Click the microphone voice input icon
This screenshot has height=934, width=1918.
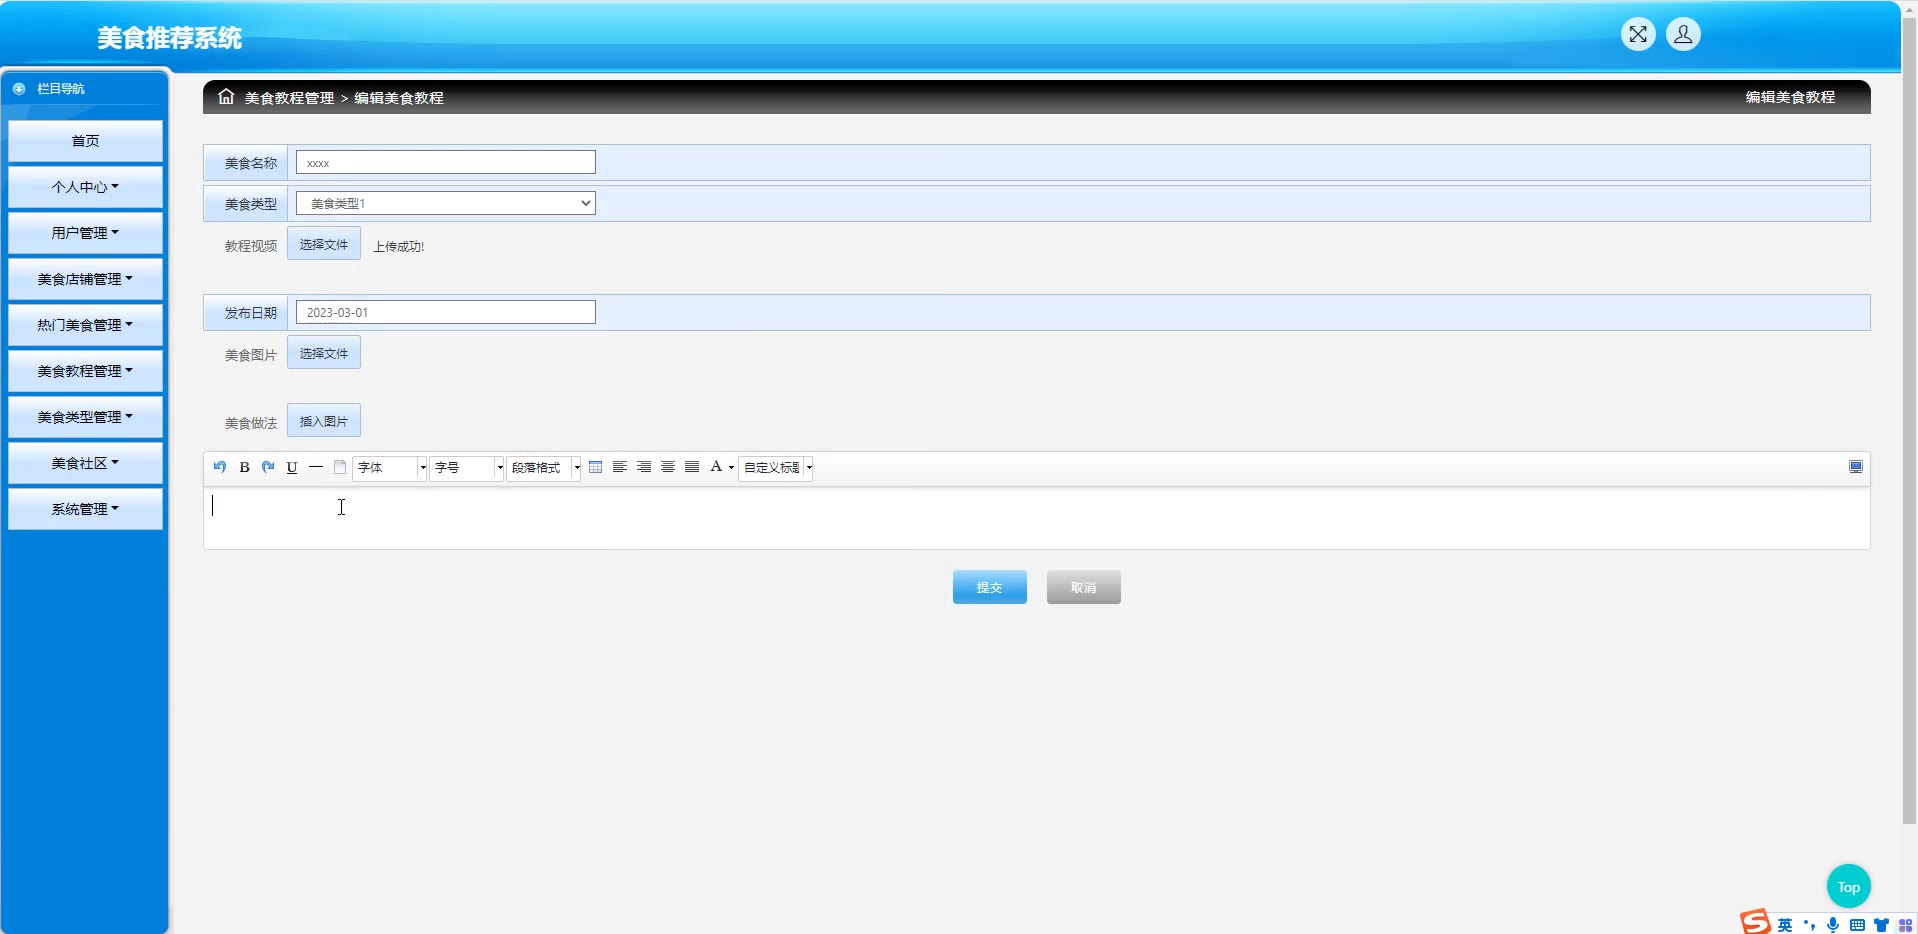(1833, 925)
